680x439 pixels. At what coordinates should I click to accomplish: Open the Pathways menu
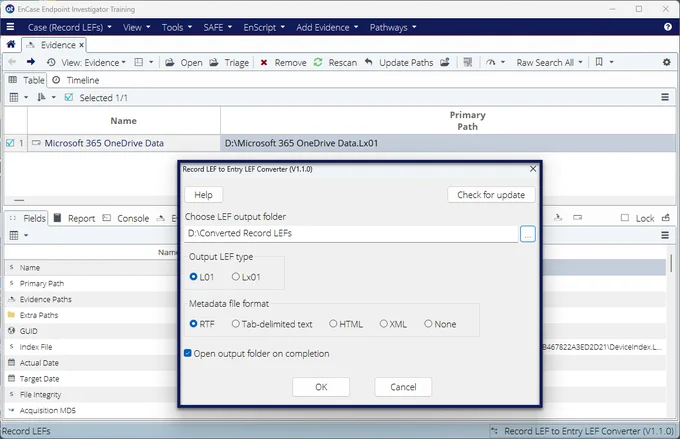[x=393, y=27]
